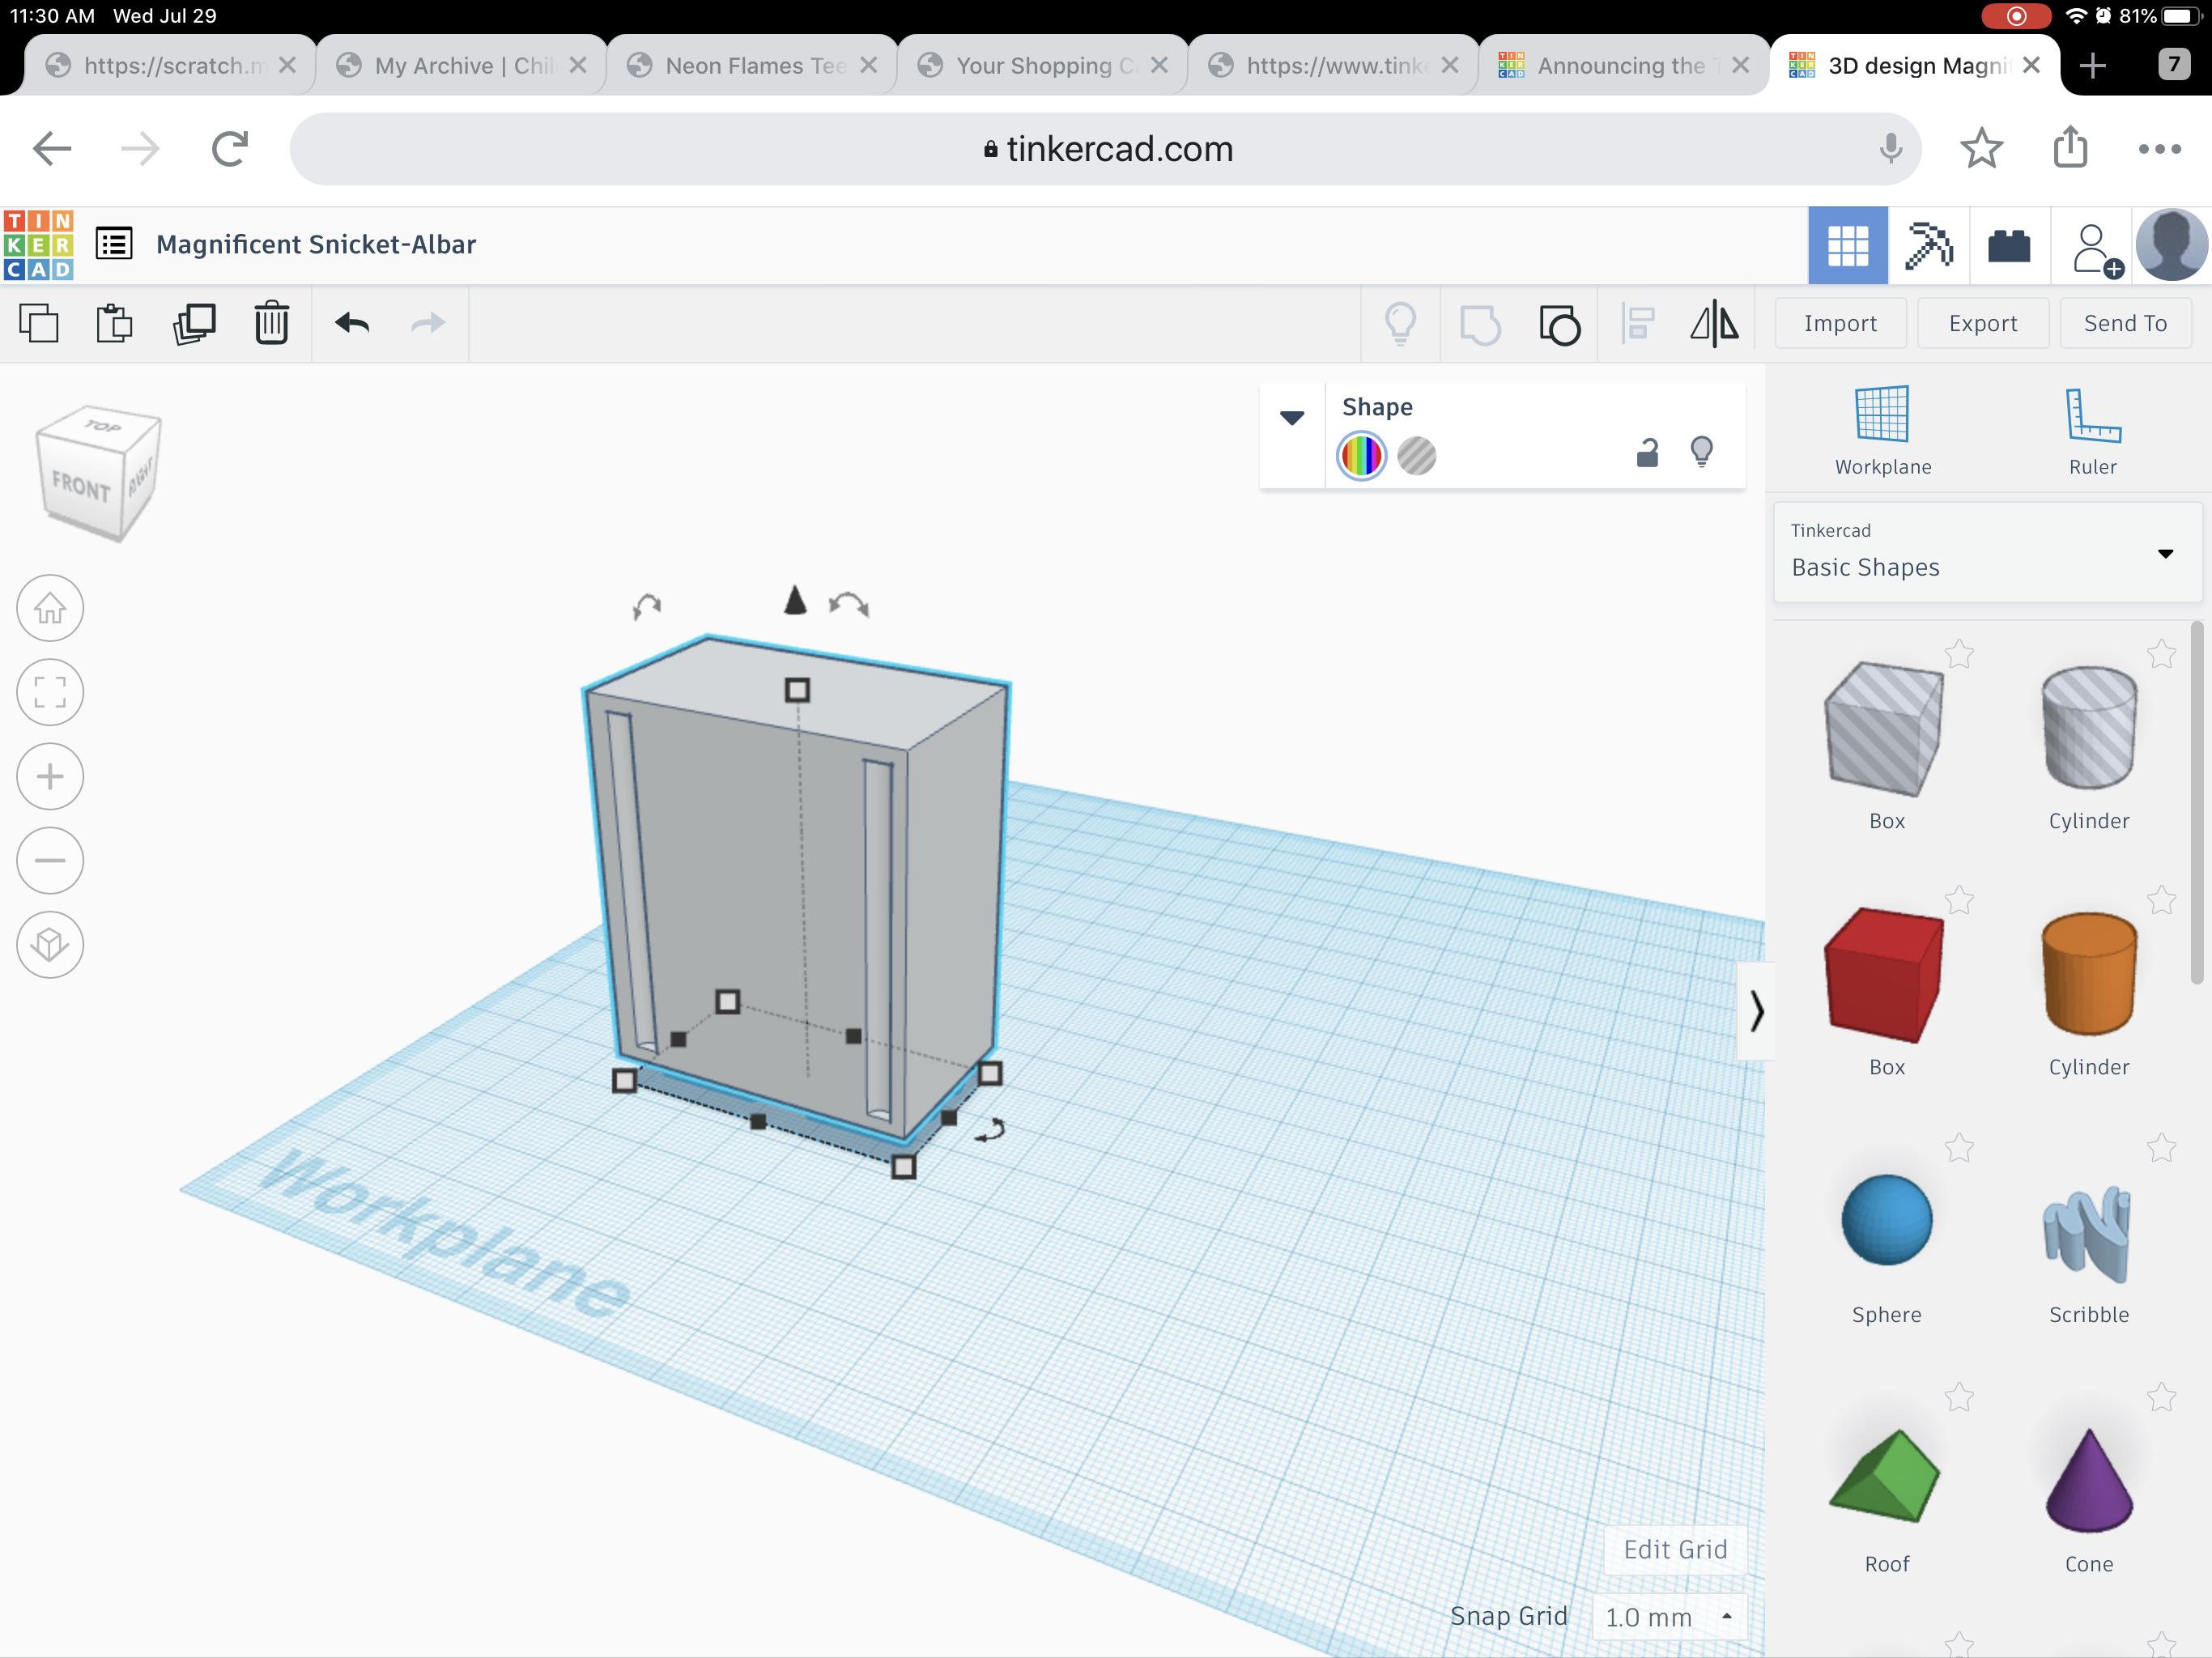Favorite the striped hole Cylinder star
This screenshot has height=1658, width=2212.
[x=2161, y=654]
